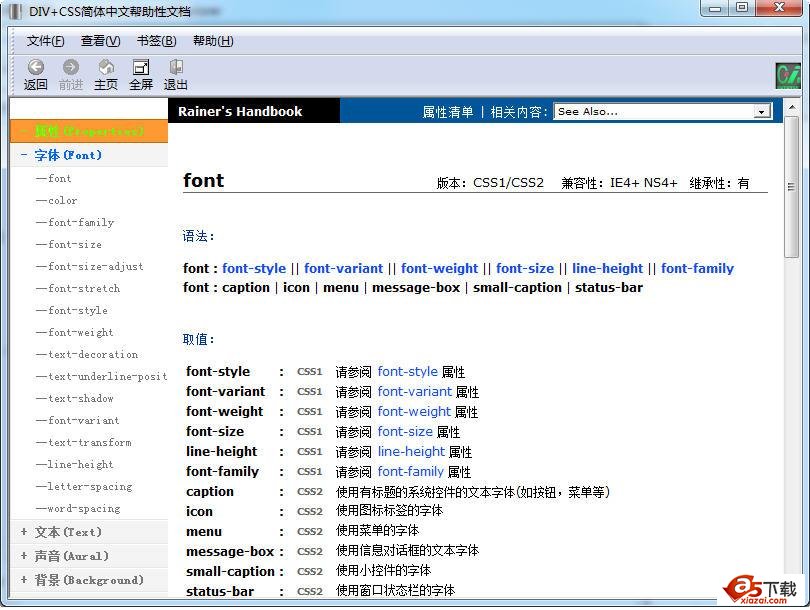810x610 pixels.
Task: Open the 文件(F) menu
Action: [x=44, y=41]
